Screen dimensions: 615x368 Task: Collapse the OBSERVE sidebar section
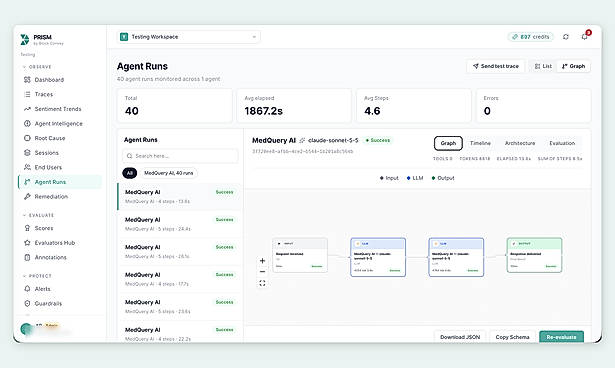(x=38, y=67)
